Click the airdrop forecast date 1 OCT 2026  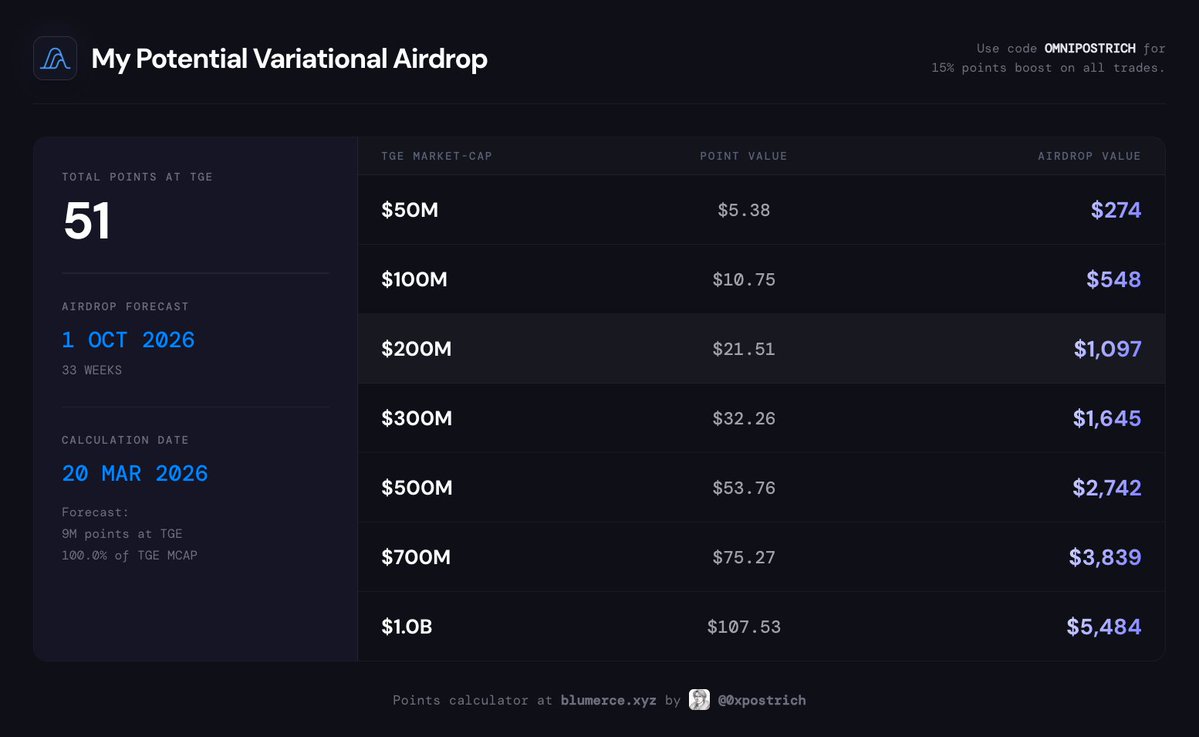click(128, 339)
